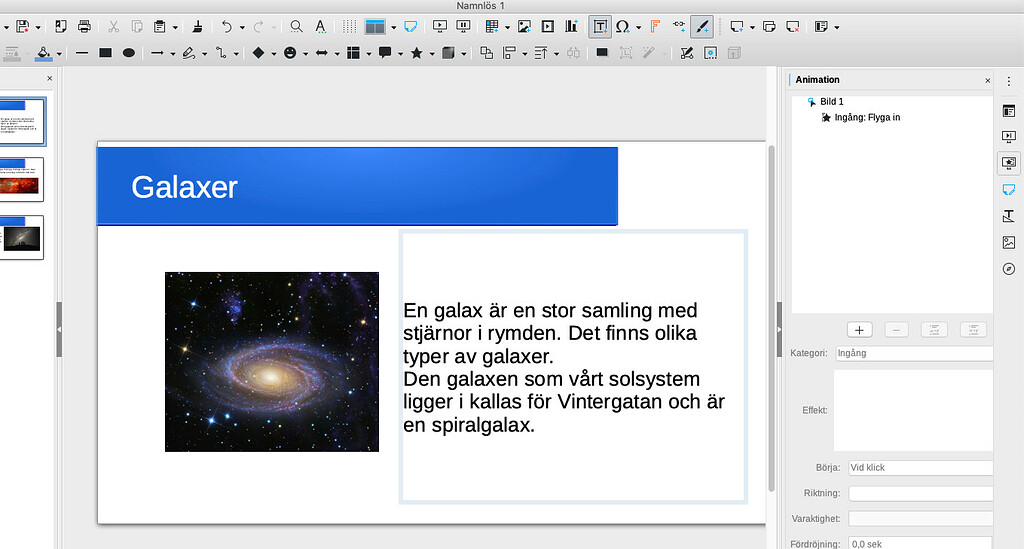Screen dimensions: 1024x549
Task: Select the Insert Line tool
Action: click(82, 53)
